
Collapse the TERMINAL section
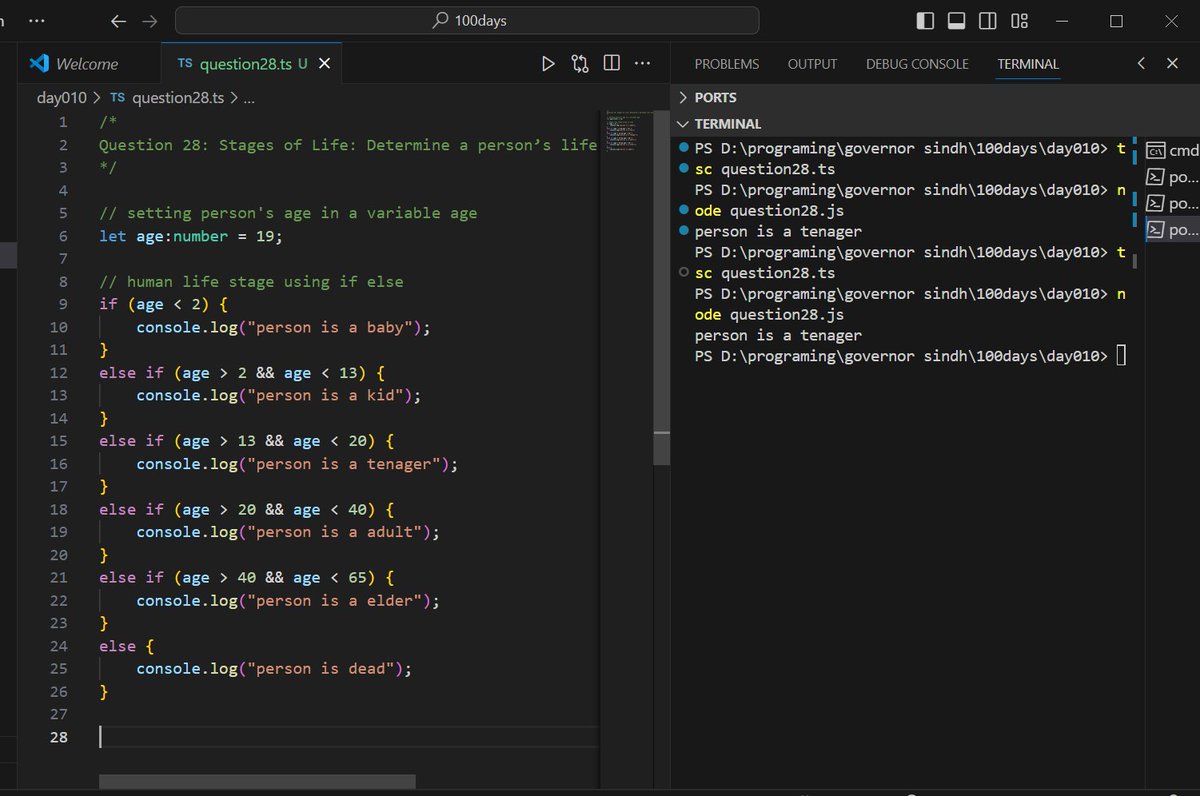[x=727, y=124]
